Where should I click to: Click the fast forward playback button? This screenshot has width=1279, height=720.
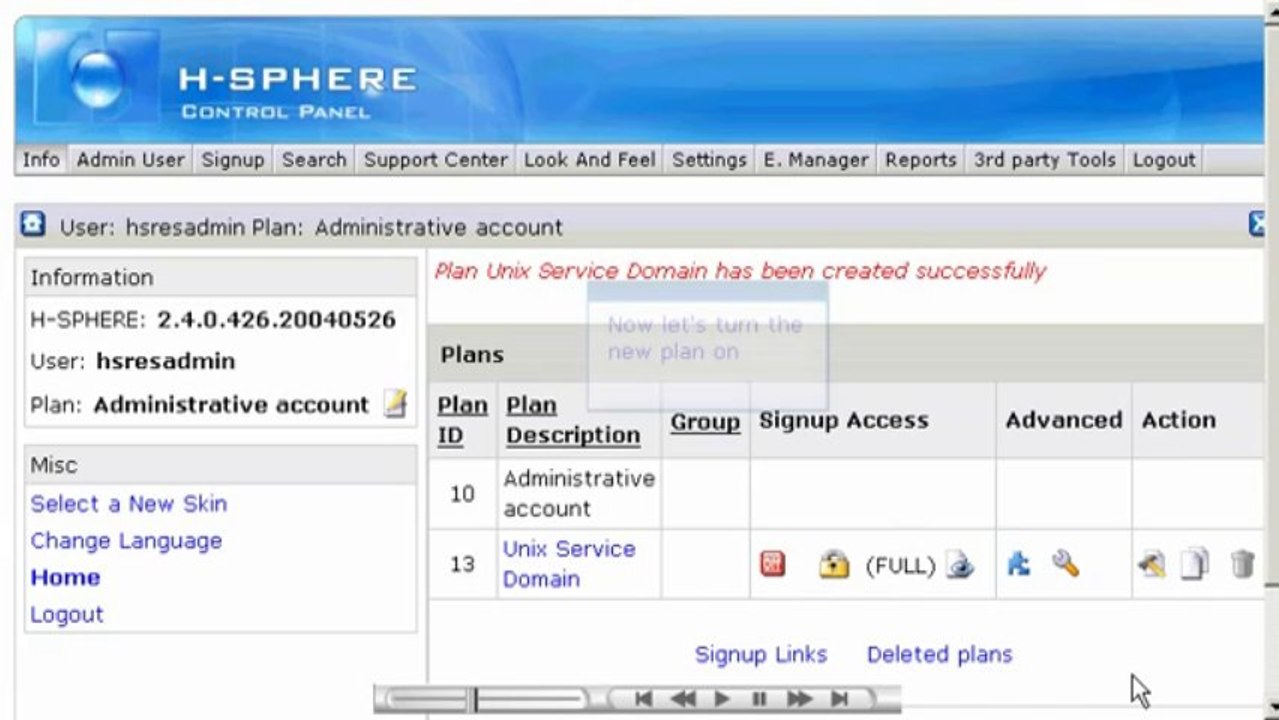pos(799,699)
